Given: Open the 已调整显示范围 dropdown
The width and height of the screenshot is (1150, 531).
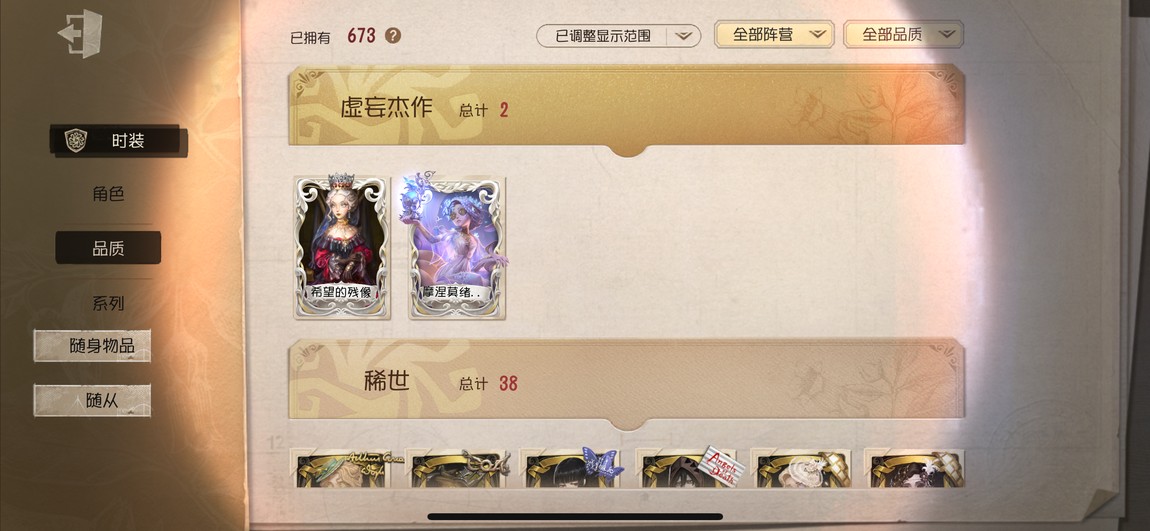Looking at the screenshot, I should [x=618, y=35].
